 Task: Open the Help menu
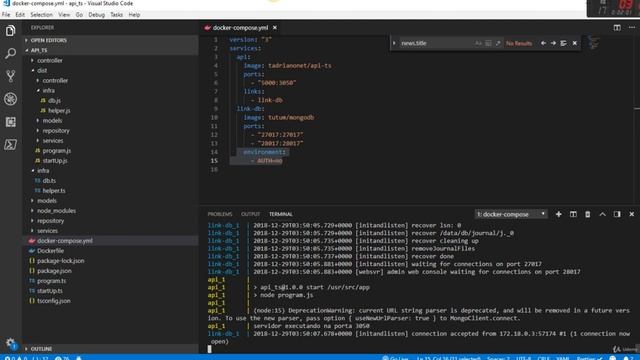[x=134, y=15]
